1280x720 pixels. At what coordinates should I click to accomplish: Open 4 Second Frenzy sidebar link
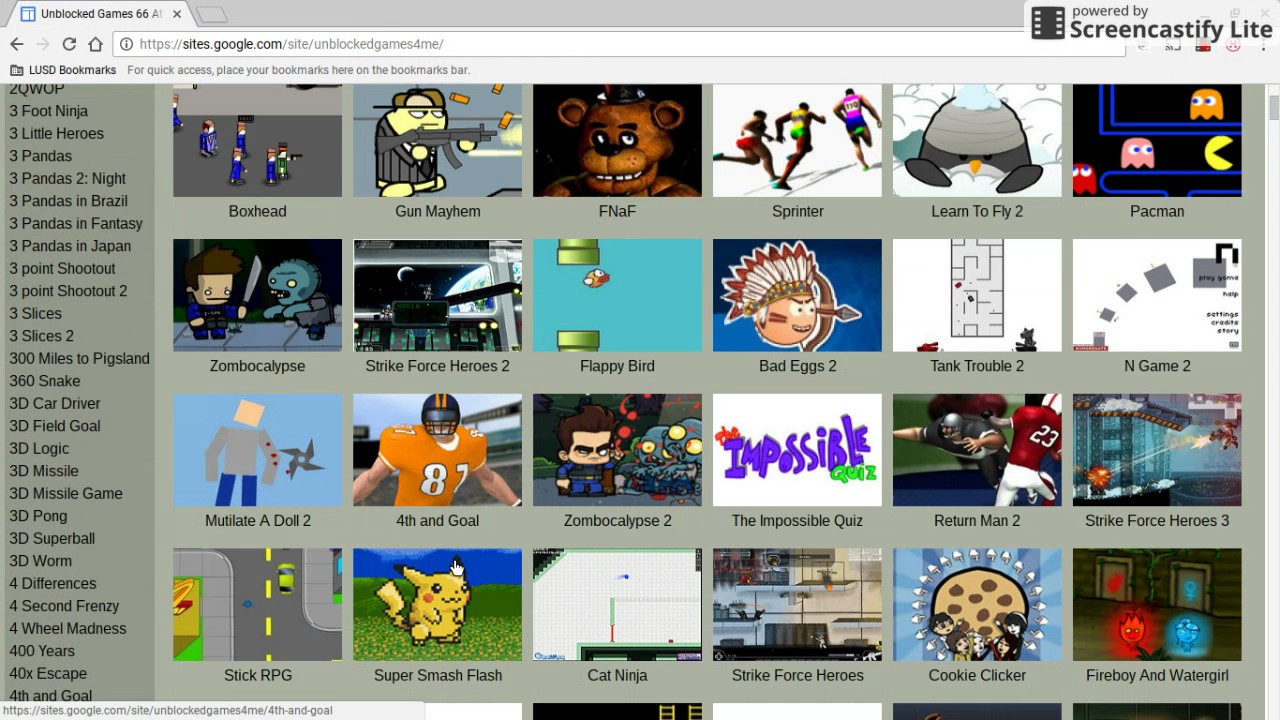[64, 606]
